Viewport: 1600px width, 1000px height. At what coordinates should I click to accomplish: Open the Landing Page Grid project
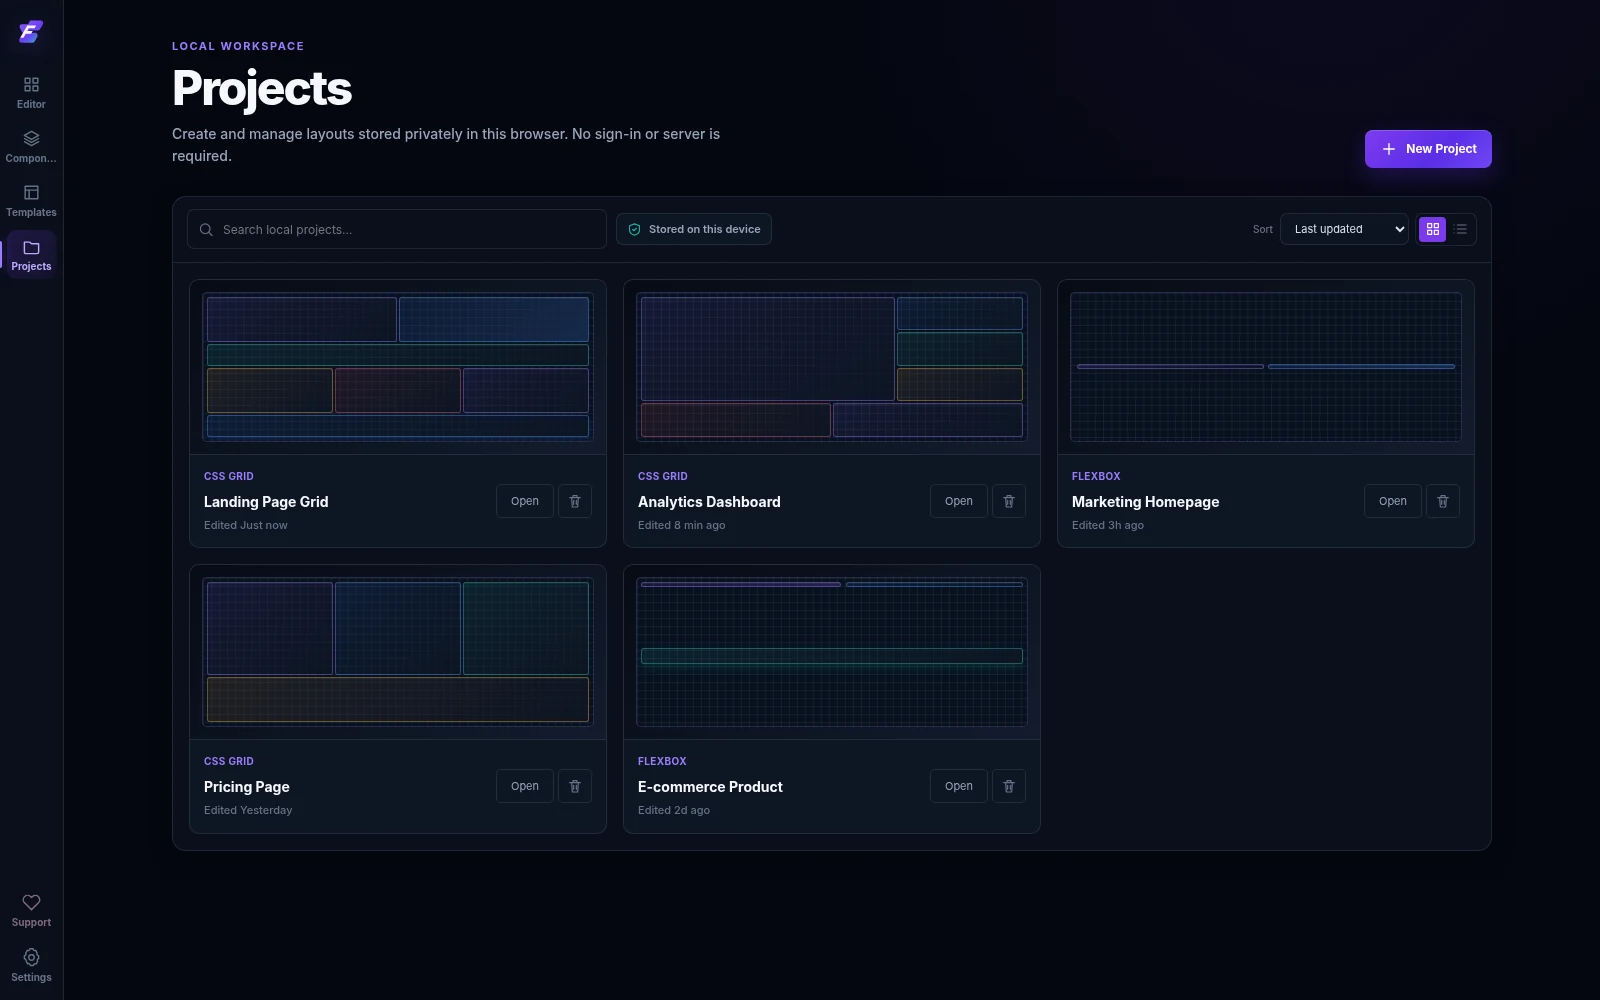point(525,501)
